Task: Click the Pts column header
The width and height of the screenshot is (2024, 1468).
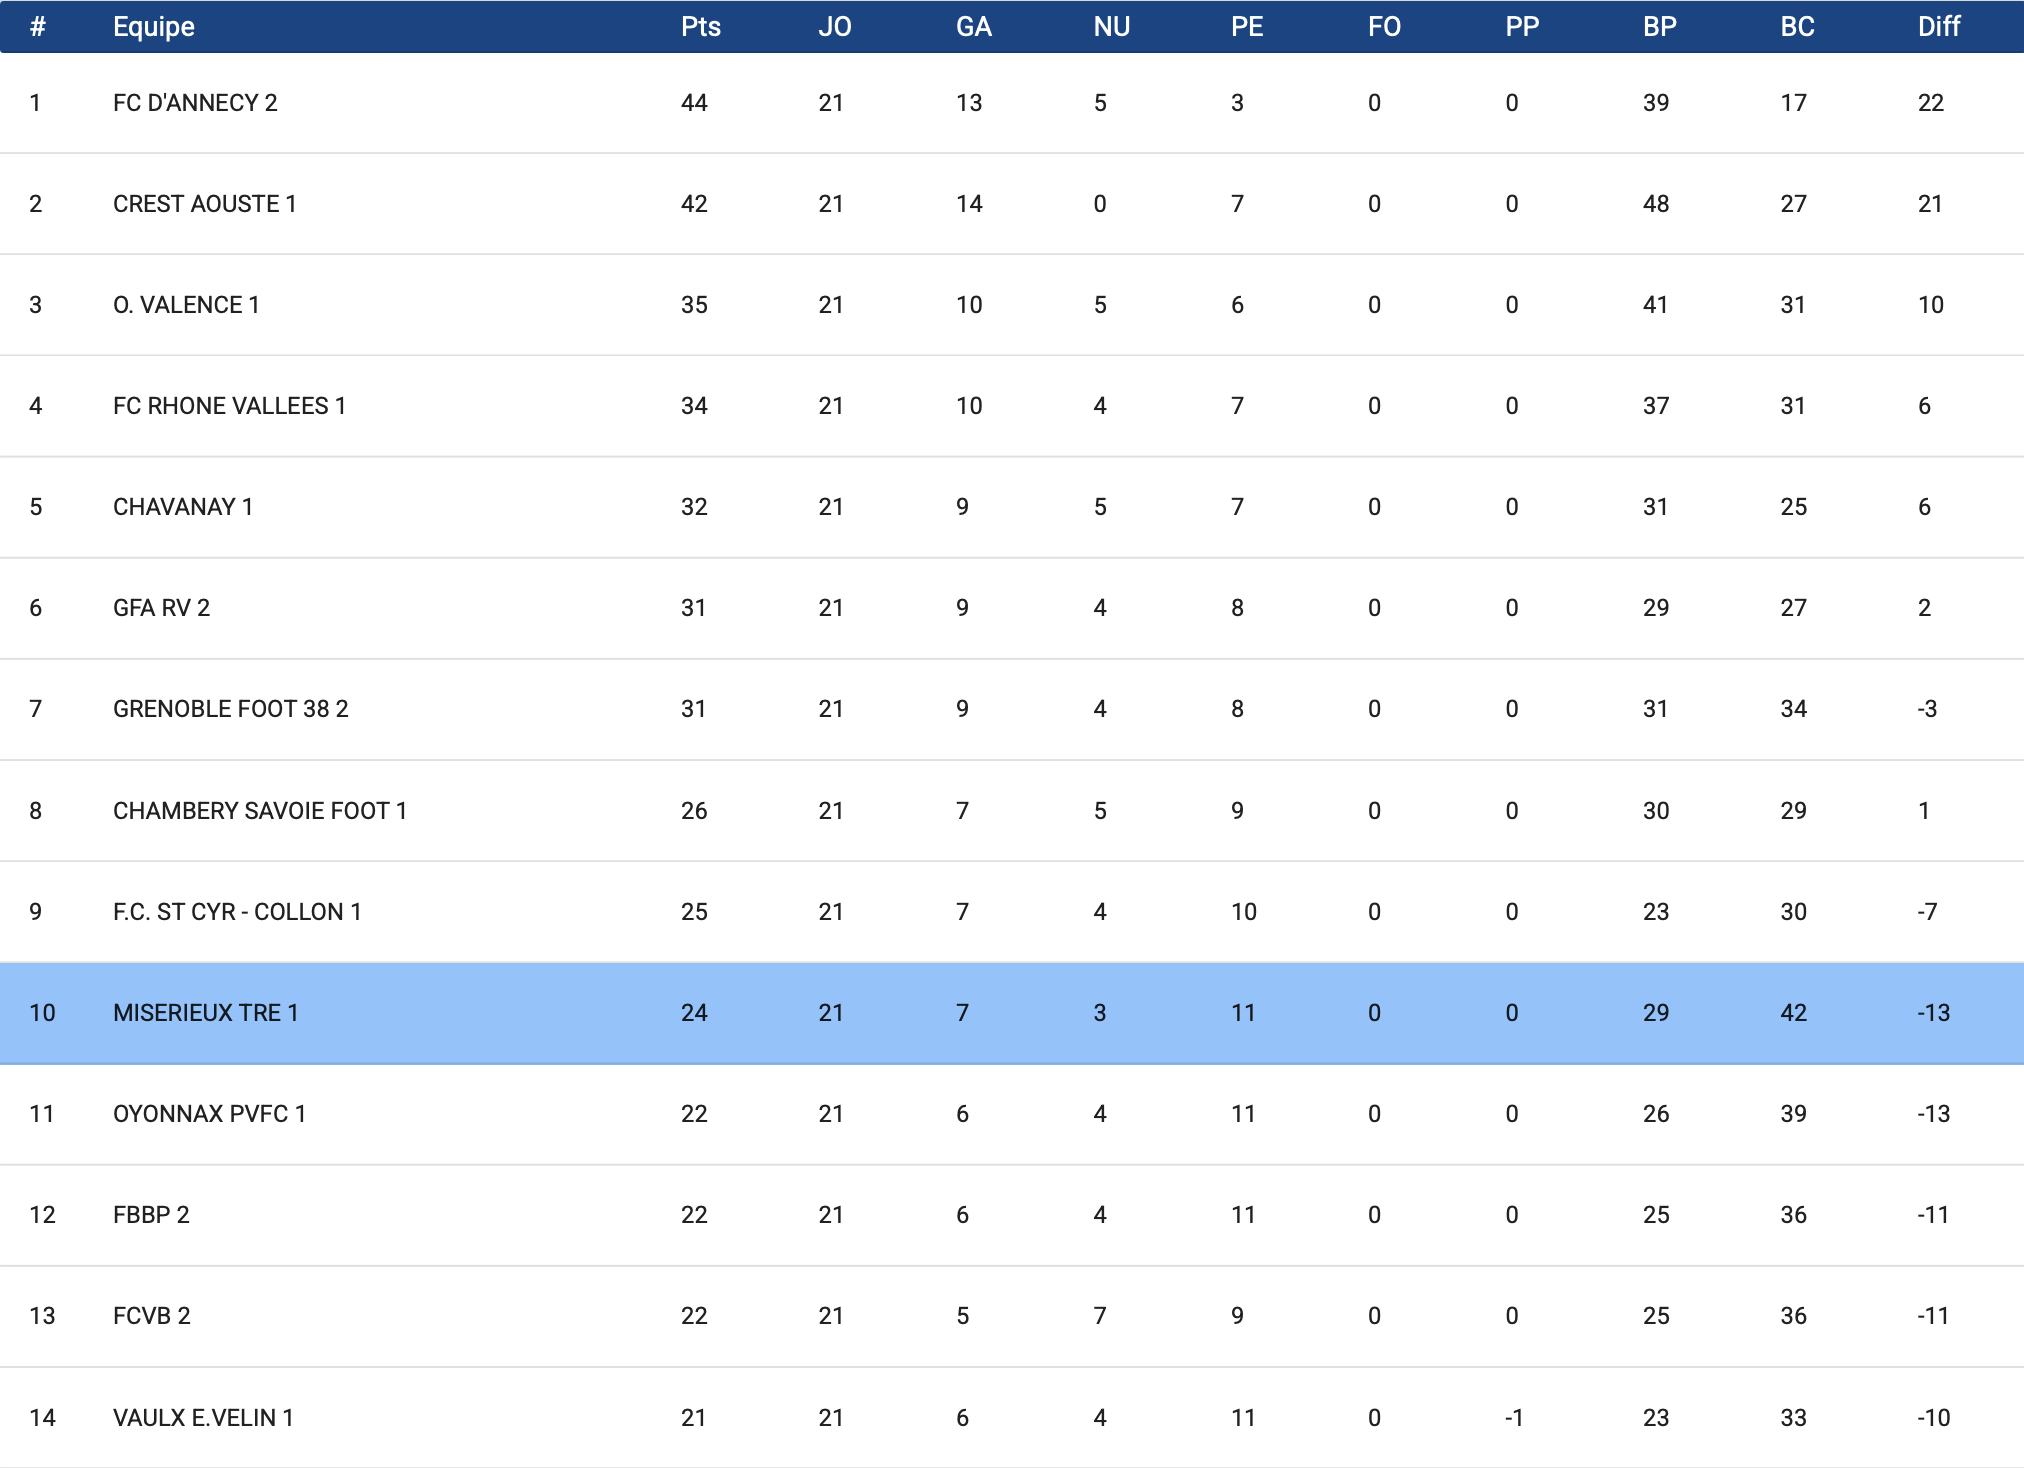Action: [x=700, y=27]
